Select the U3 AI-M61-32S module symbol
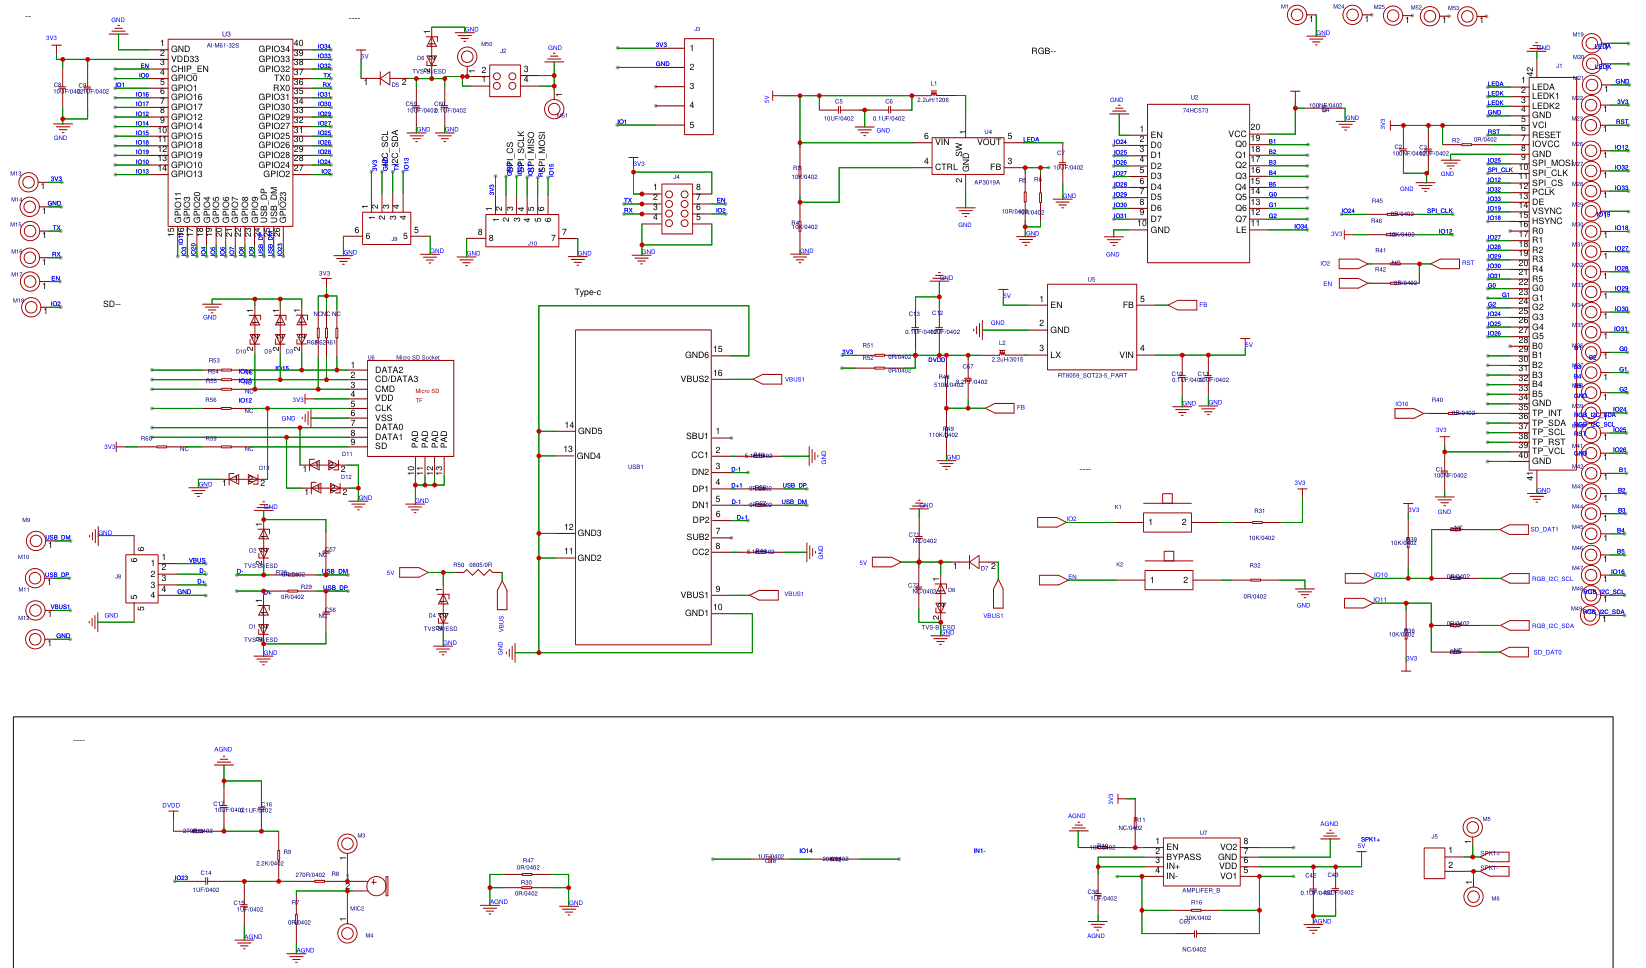1646x968 pixels. pyautogui.click(x=230, y=132)
